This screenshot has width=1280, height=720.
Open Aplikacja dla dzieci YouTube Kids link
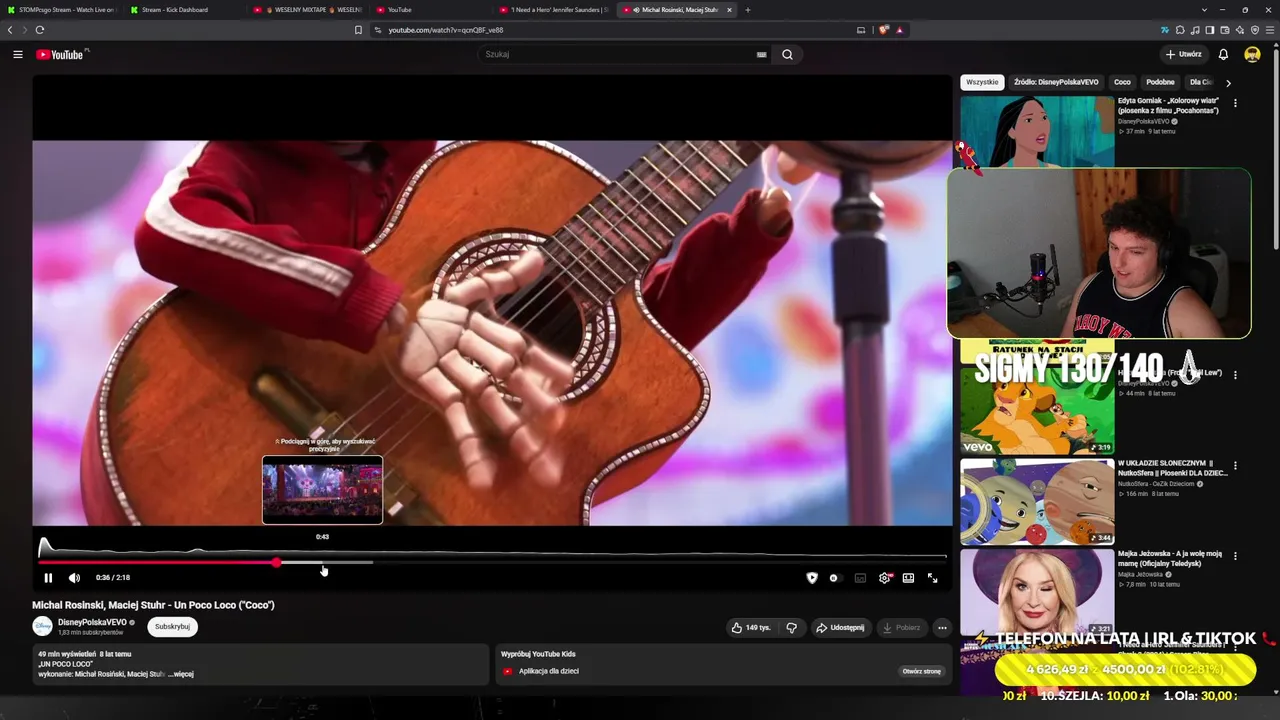pos(549,671)
